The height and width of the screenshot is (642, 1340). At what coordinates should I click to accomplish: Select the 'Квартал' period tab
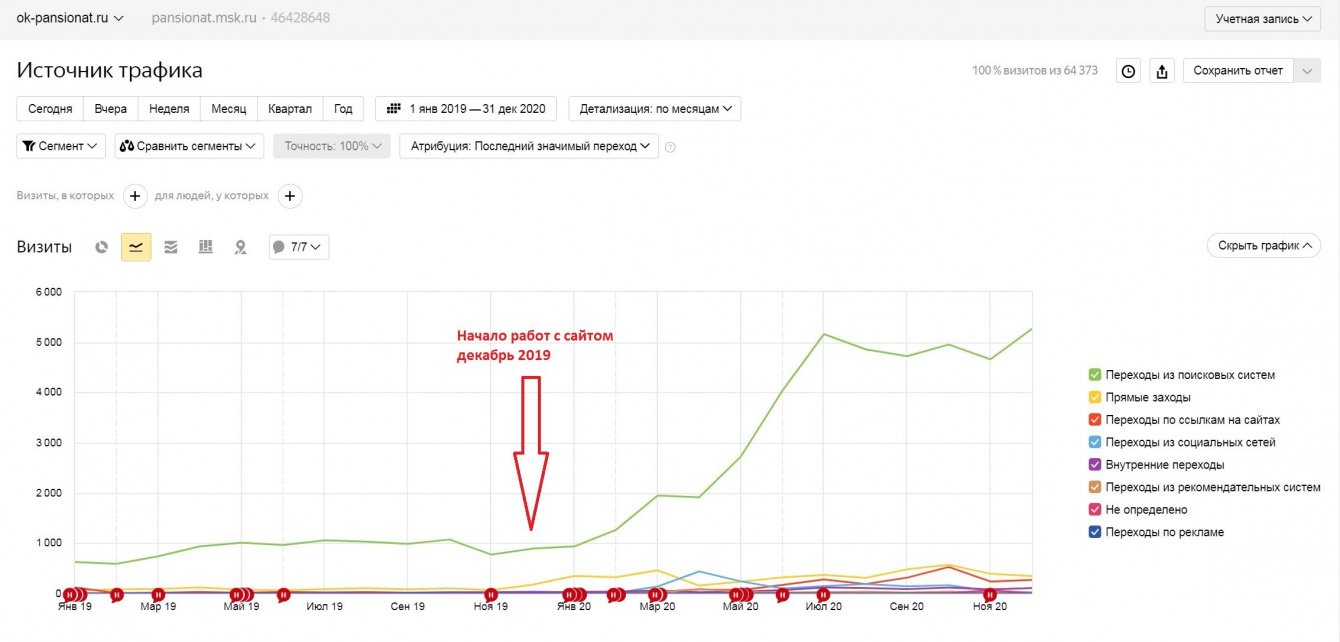point(290,109)
